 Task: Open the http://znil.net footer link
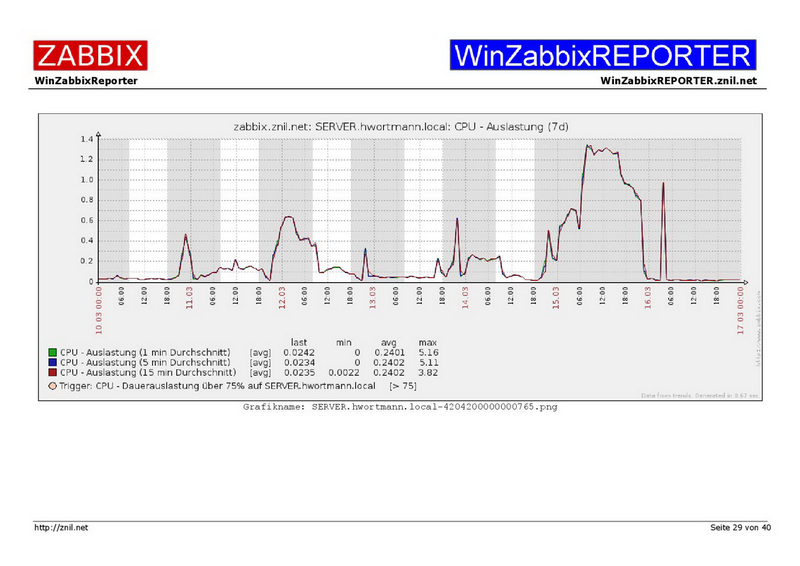61,528
